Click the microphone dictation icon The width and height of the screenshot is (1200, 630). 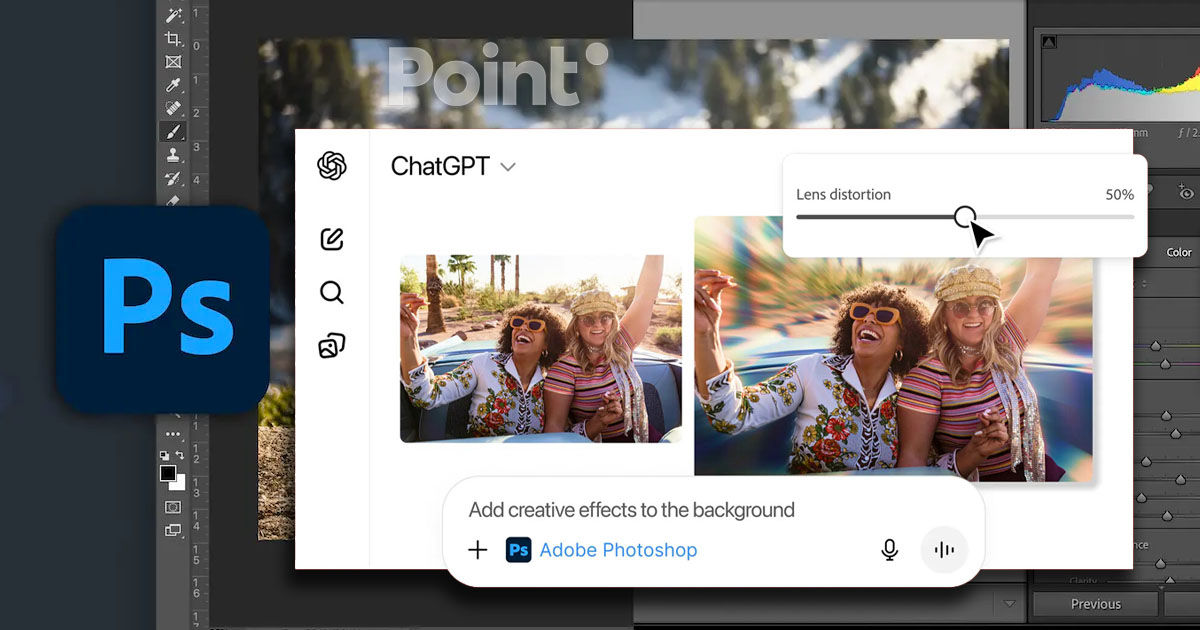tap(889, 550)
